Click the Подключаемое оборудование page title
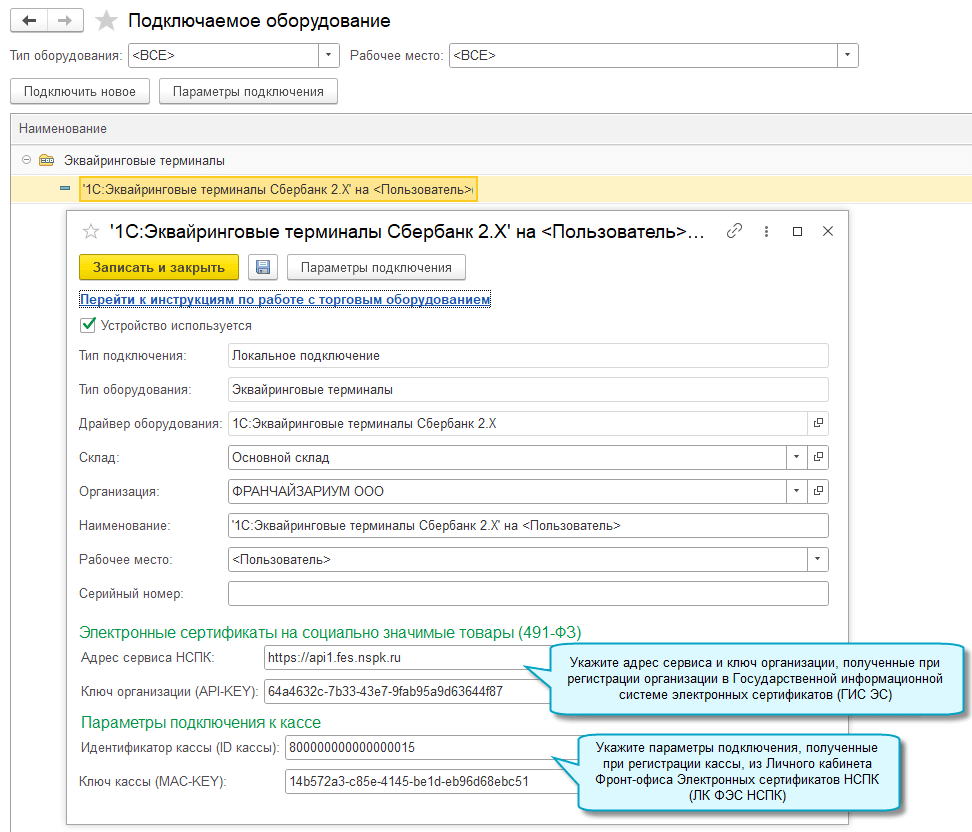 [259, 20]
